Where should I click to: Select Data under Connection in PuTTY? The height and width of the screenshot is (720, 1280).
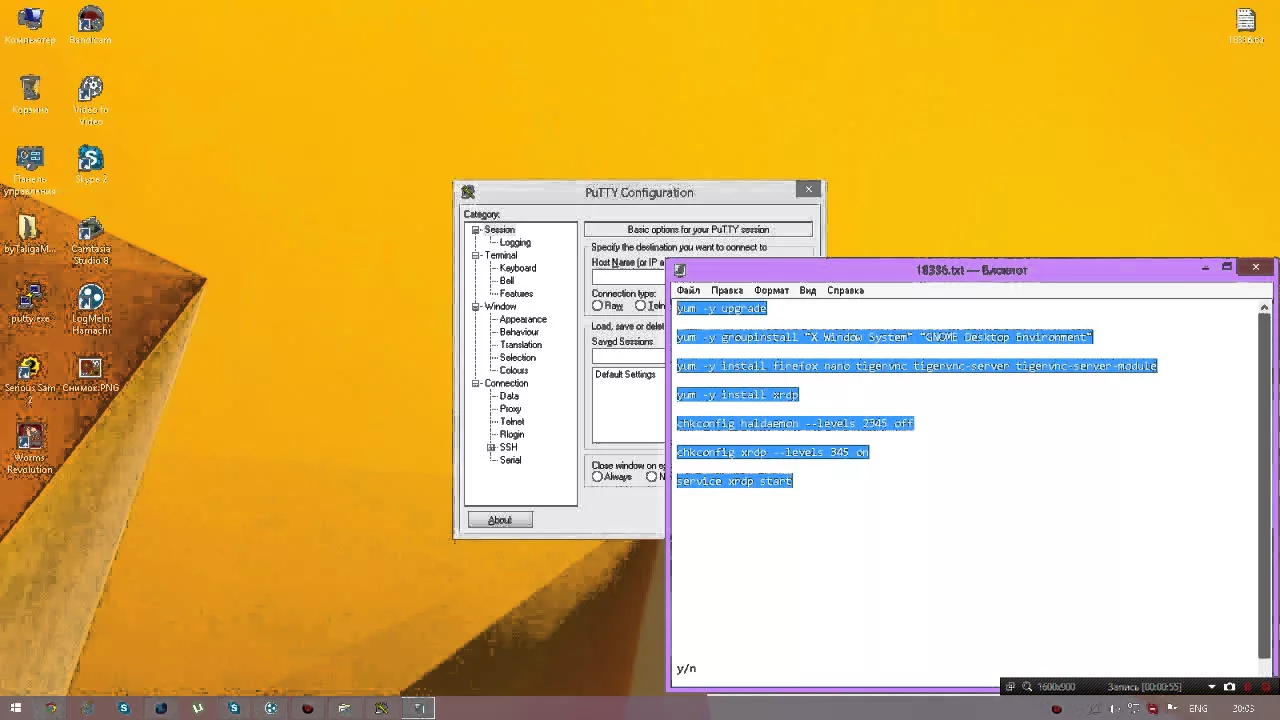tap(509, 397)
